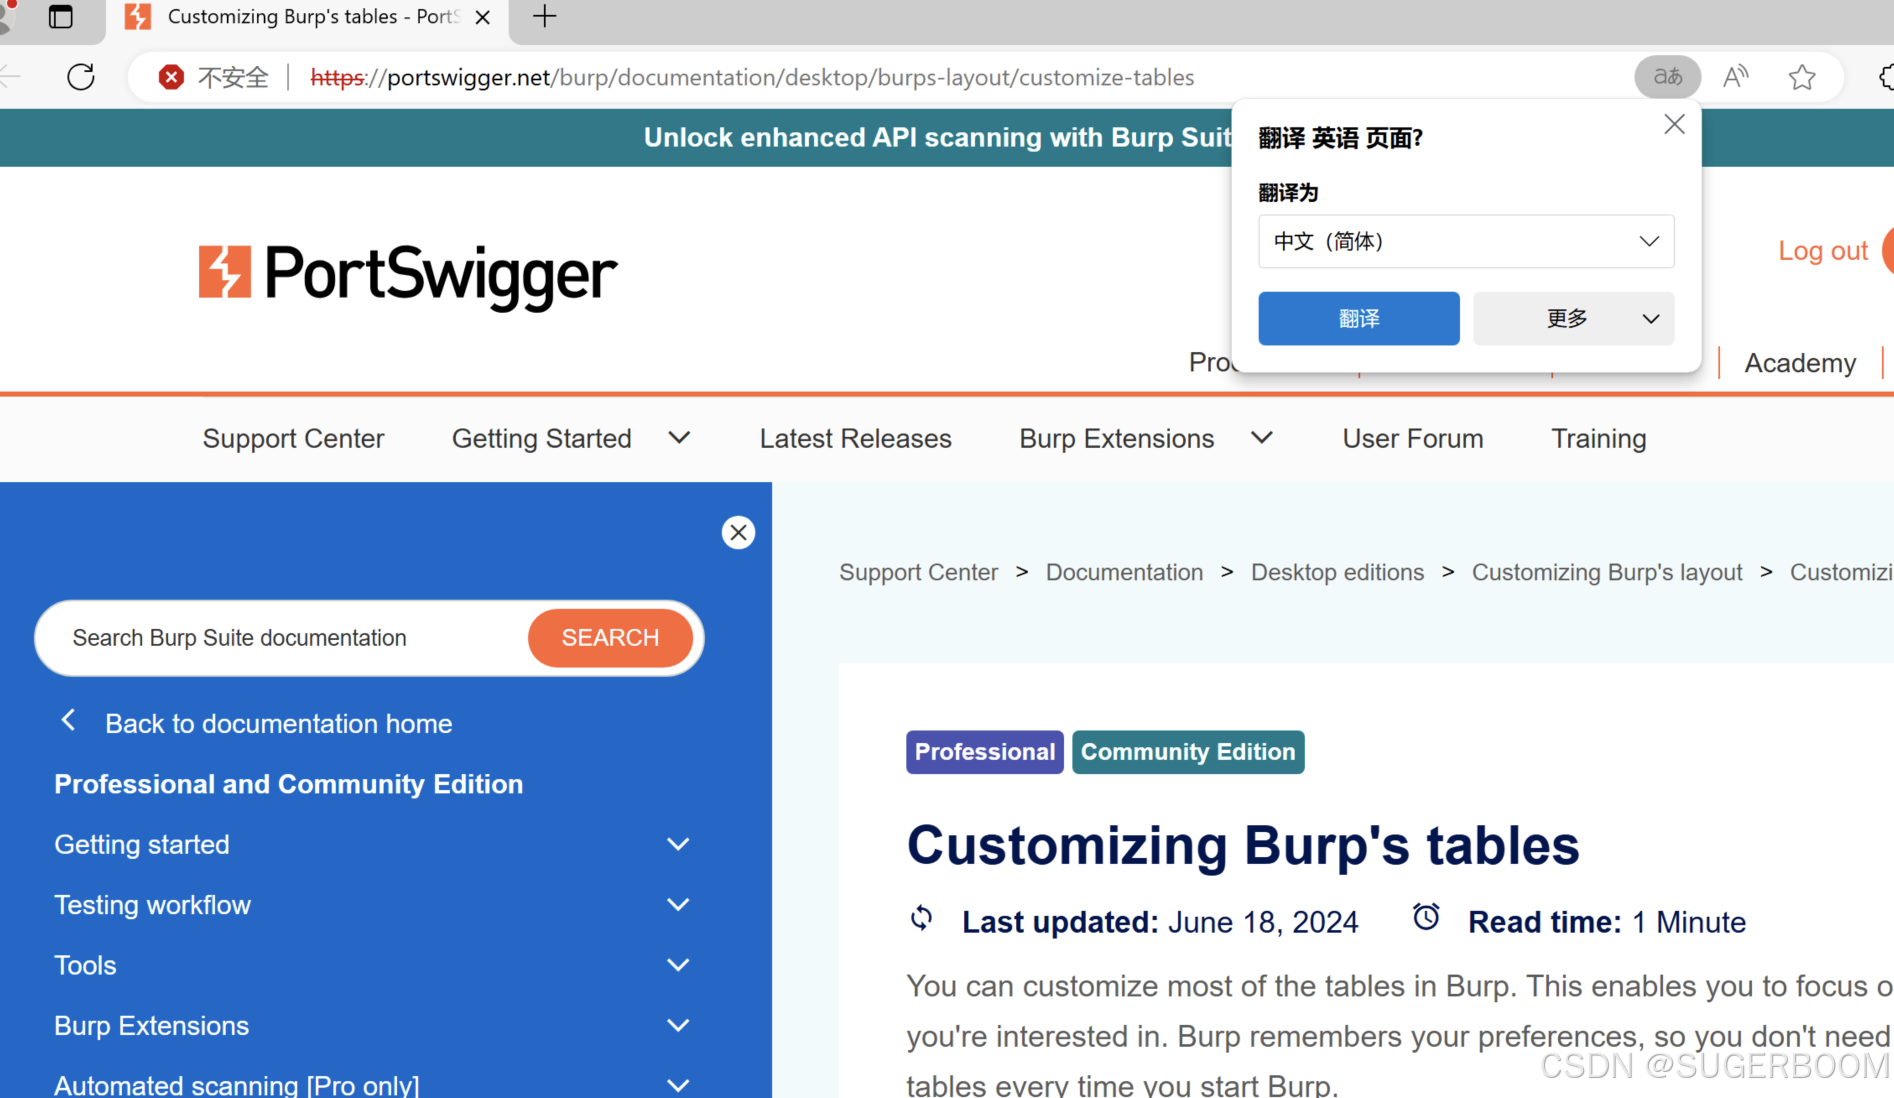Open the More options dropdown
Viewport: 1894px width, 1098px height.
pyautogui.click(x=1573, y=318)
